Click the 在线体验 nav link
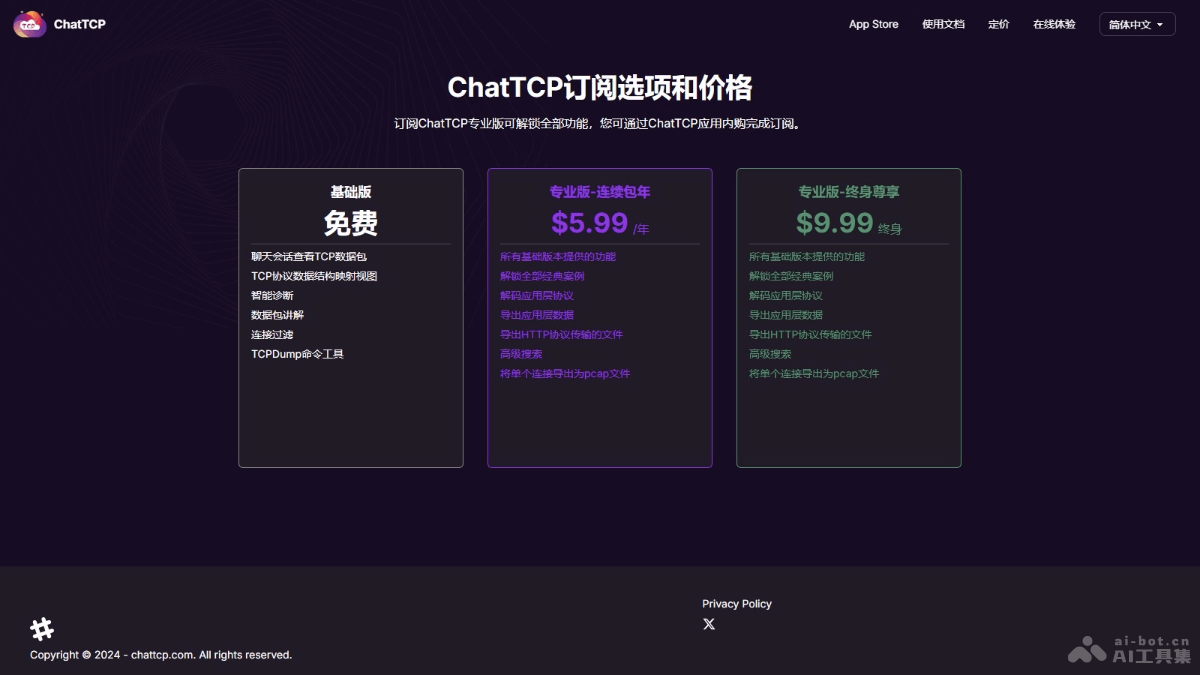1200x675 pixels. point(1053,24)
